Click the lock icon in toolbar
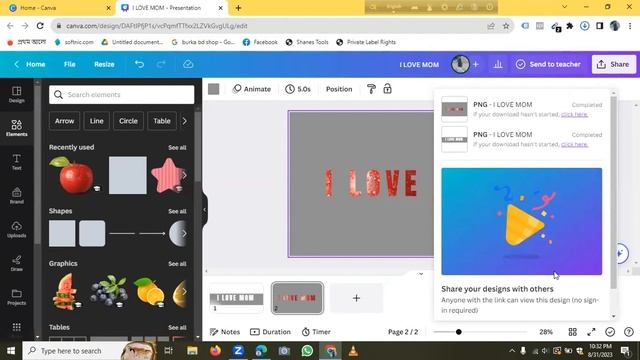This screenshot has height=360, width=640. (387, 89)
